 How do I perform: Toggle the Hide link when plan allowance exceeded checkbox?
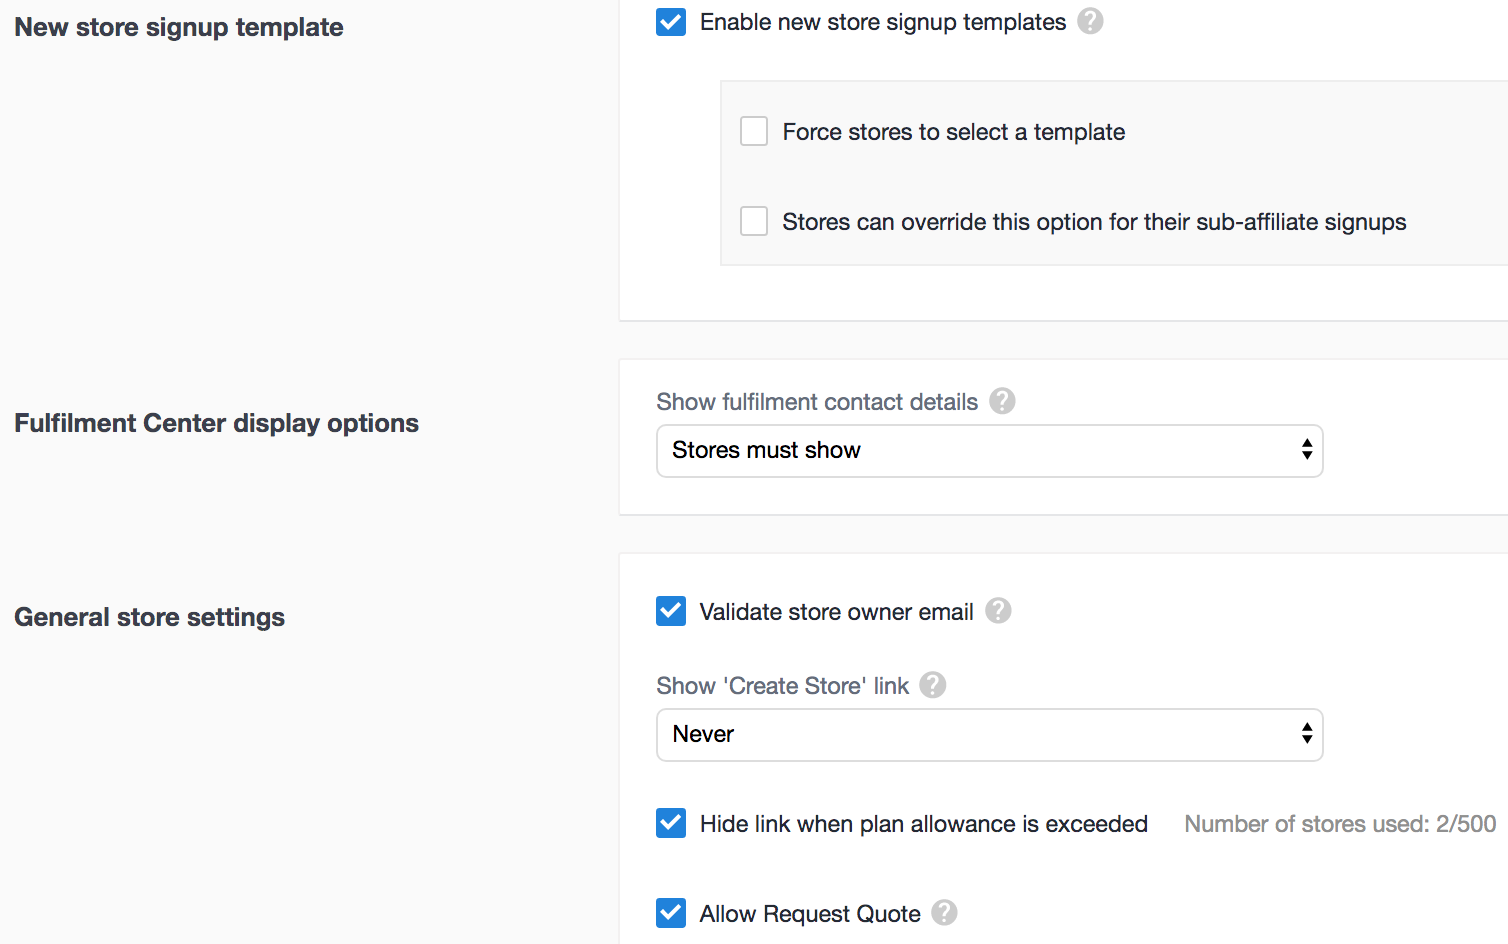(x=671, y=823)
